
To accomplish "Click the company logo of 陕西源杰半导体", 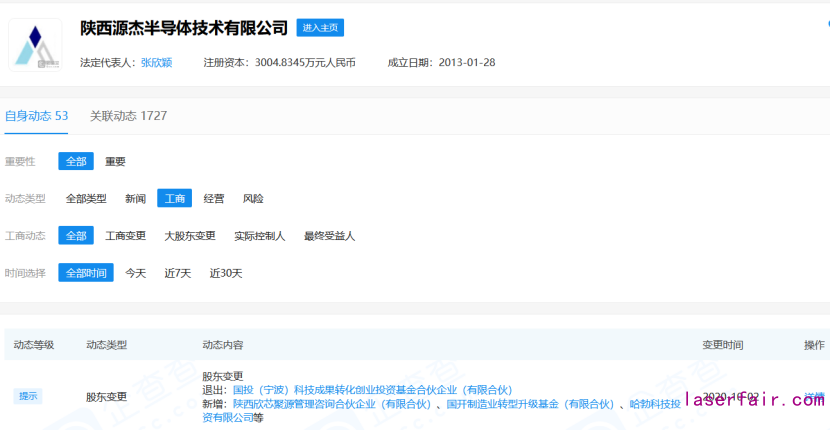I will [x=35, y=44].
